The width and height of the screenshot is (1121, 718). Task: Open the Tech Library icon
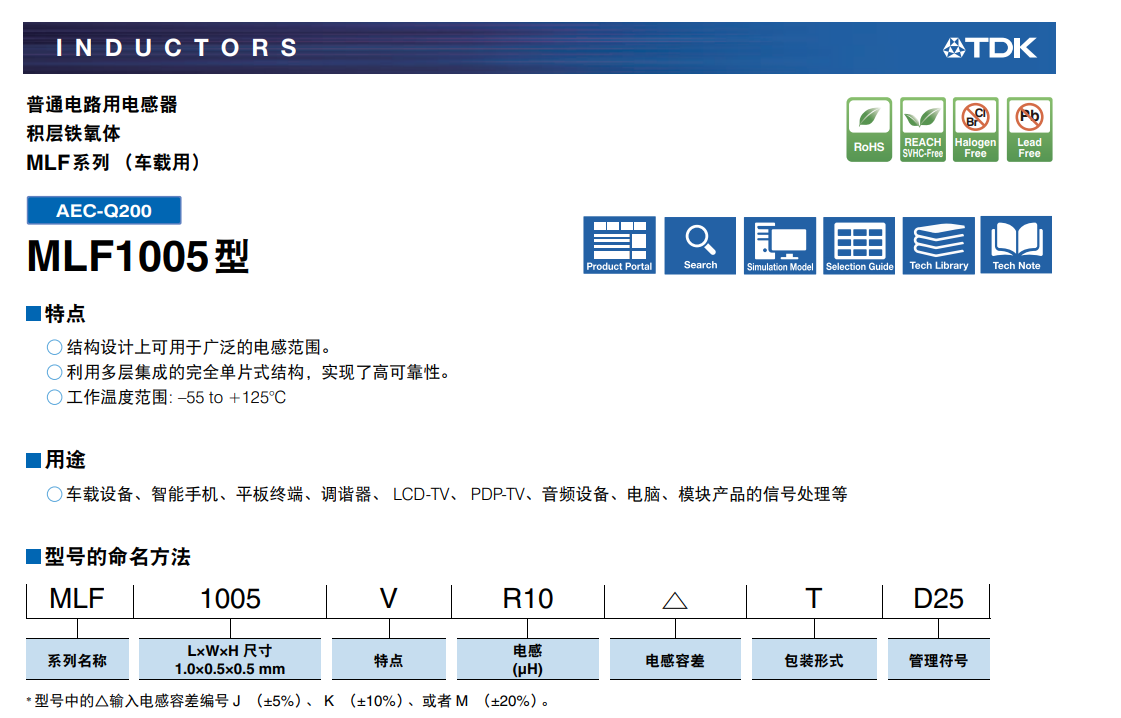click(939, 245)
